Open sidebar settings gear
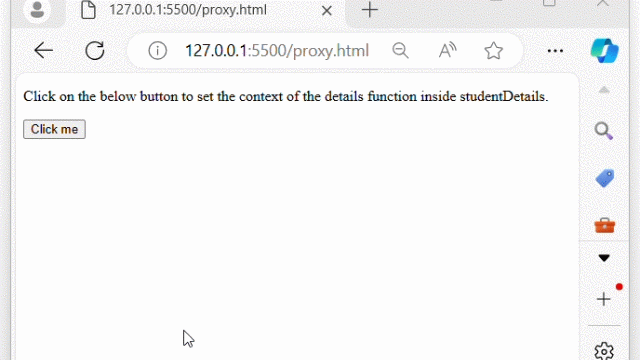 point(604,351)
